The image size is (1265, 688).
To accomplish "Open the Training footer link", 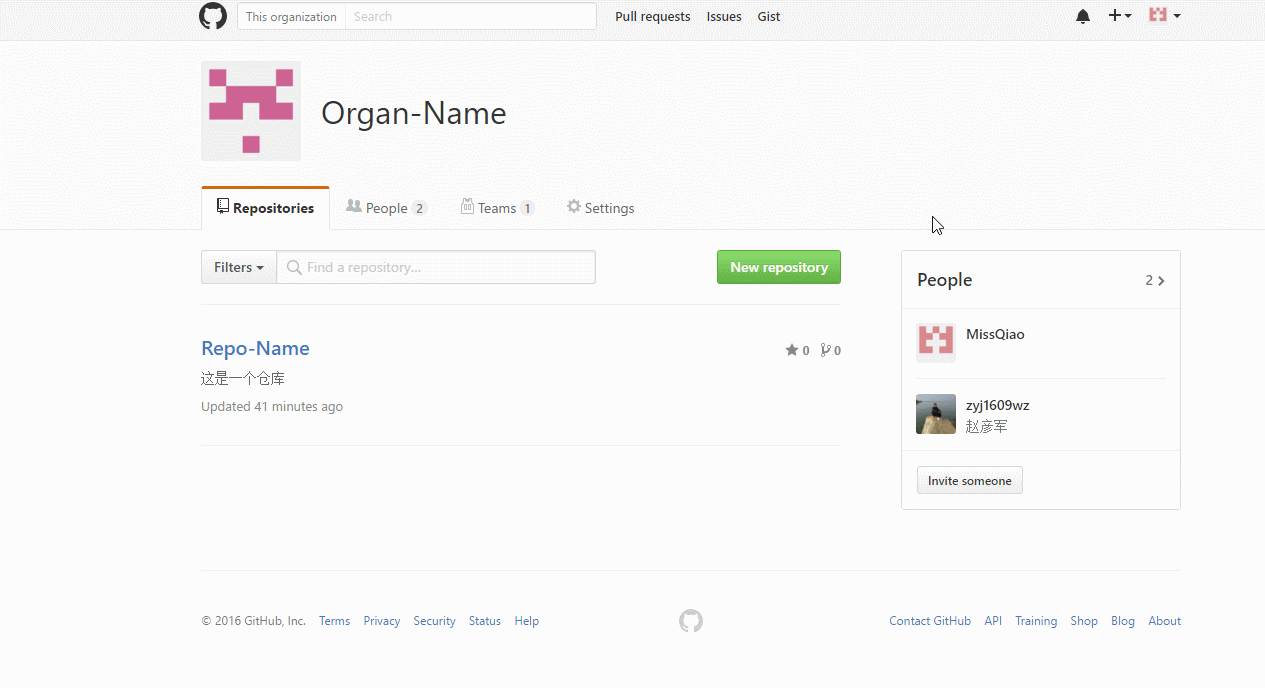I will (1036, 621).
